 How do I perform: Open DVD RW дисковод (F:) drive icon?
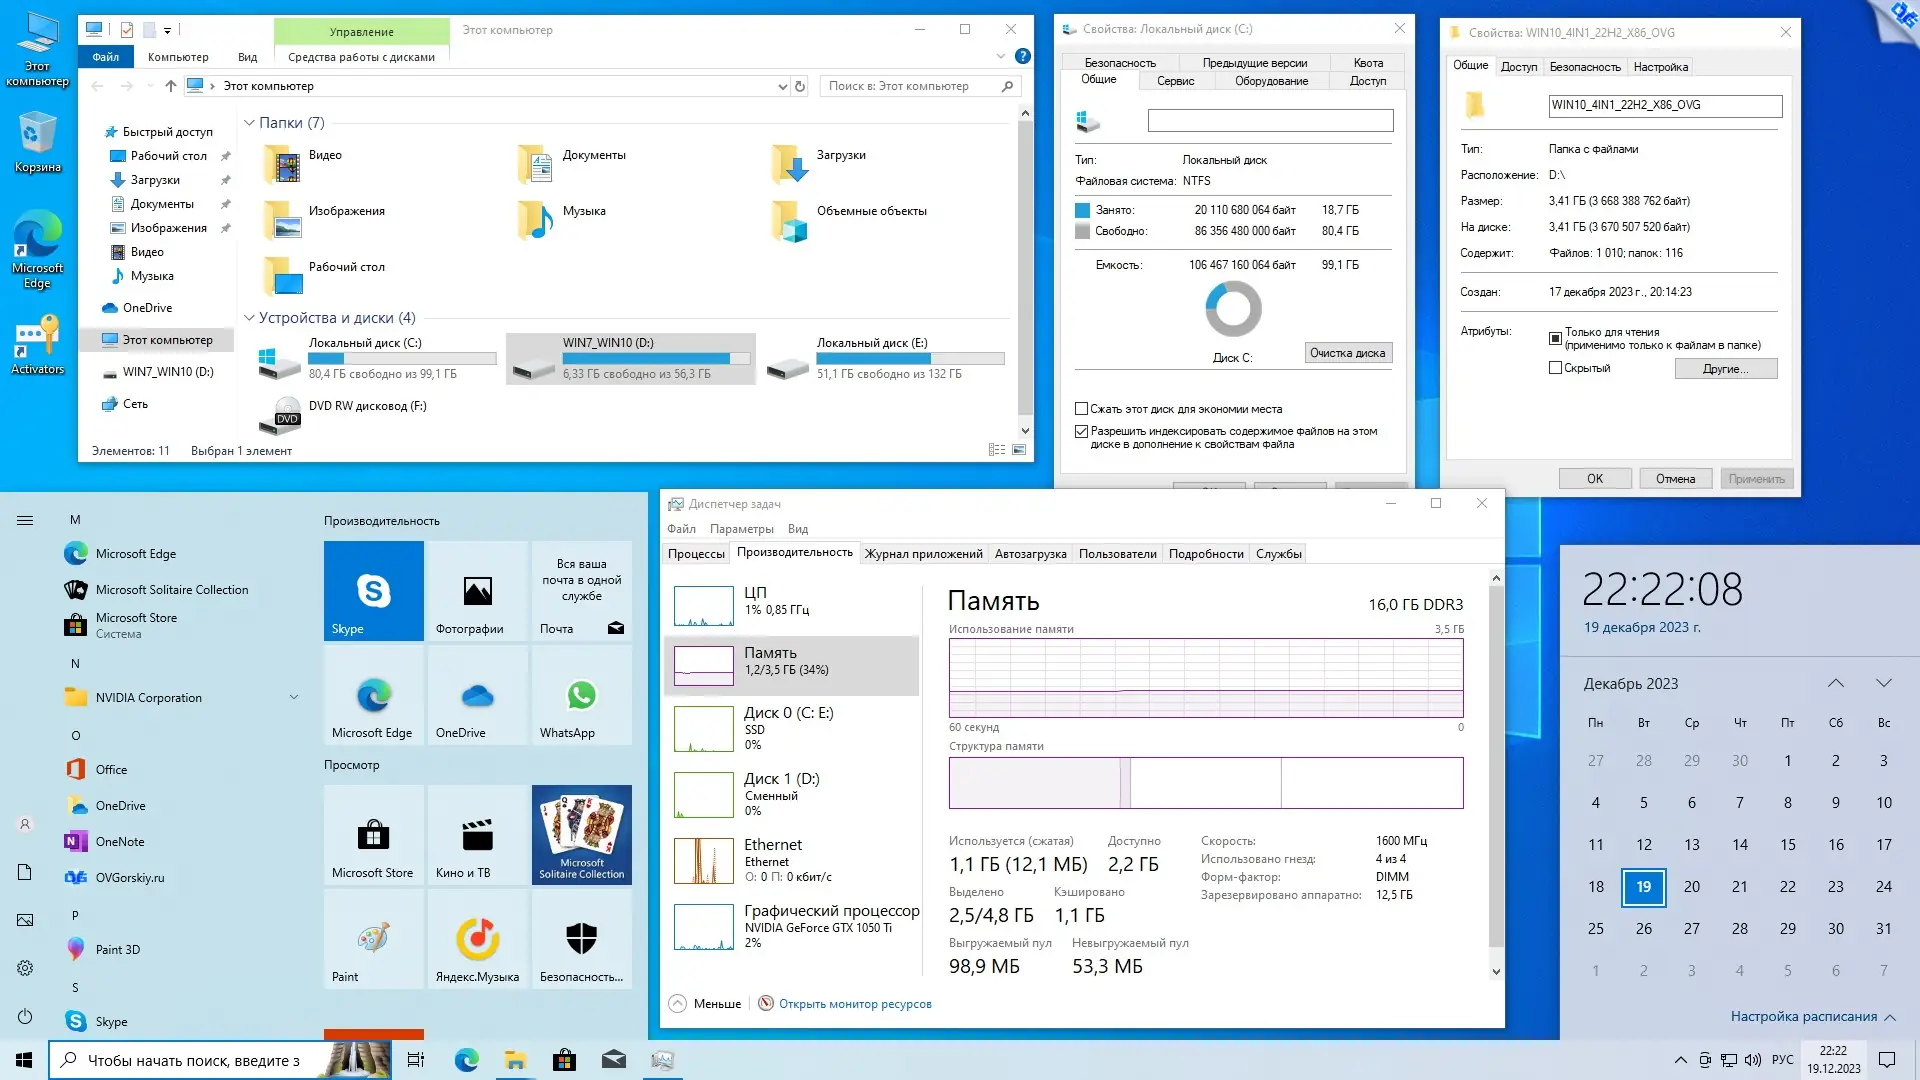[281, 413]
